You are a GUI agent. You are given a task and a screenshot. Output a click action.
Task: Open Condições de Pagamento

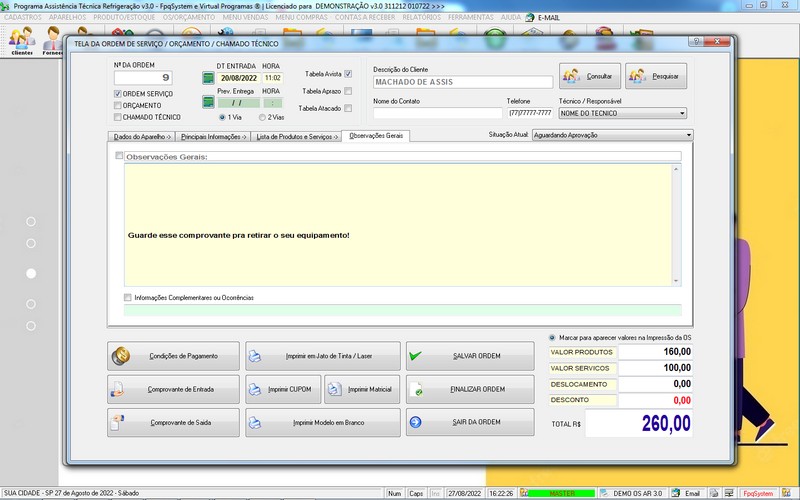tap(173, 356)
